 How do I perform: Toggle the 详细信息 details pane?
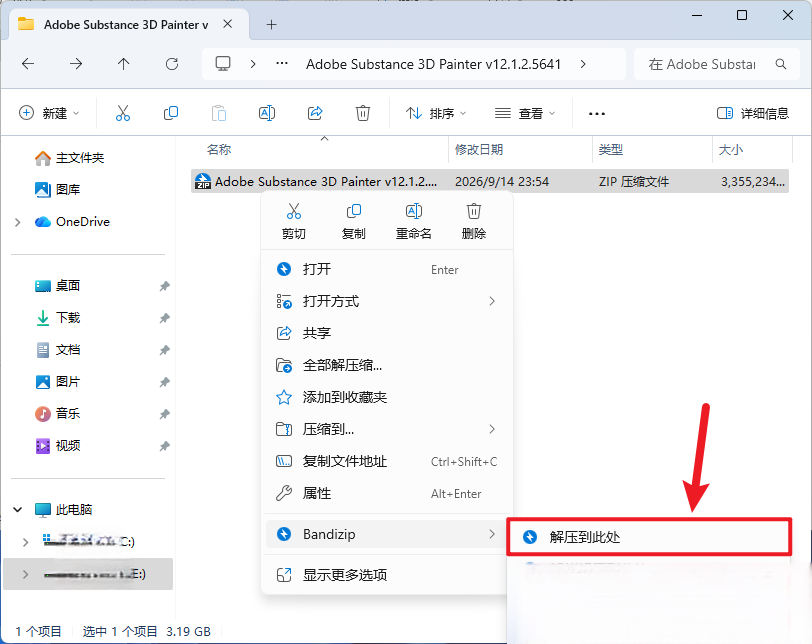752,113
